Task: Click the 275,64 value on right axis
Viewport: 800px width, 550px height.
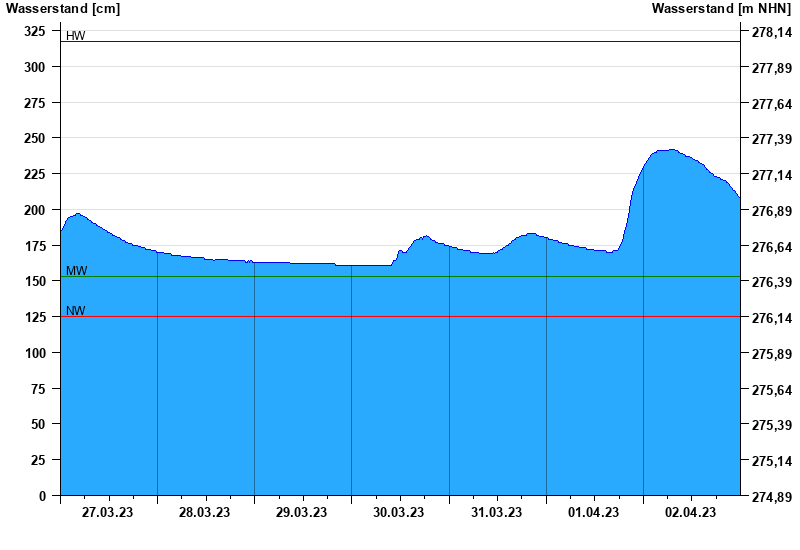Action: [x=772, y=390]
